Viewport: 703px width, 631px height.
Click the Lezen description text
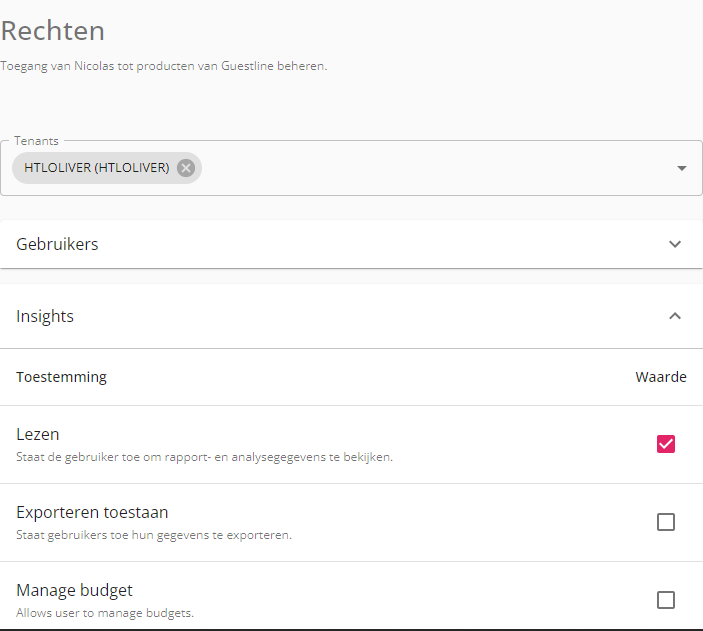[x=204, y=457]
